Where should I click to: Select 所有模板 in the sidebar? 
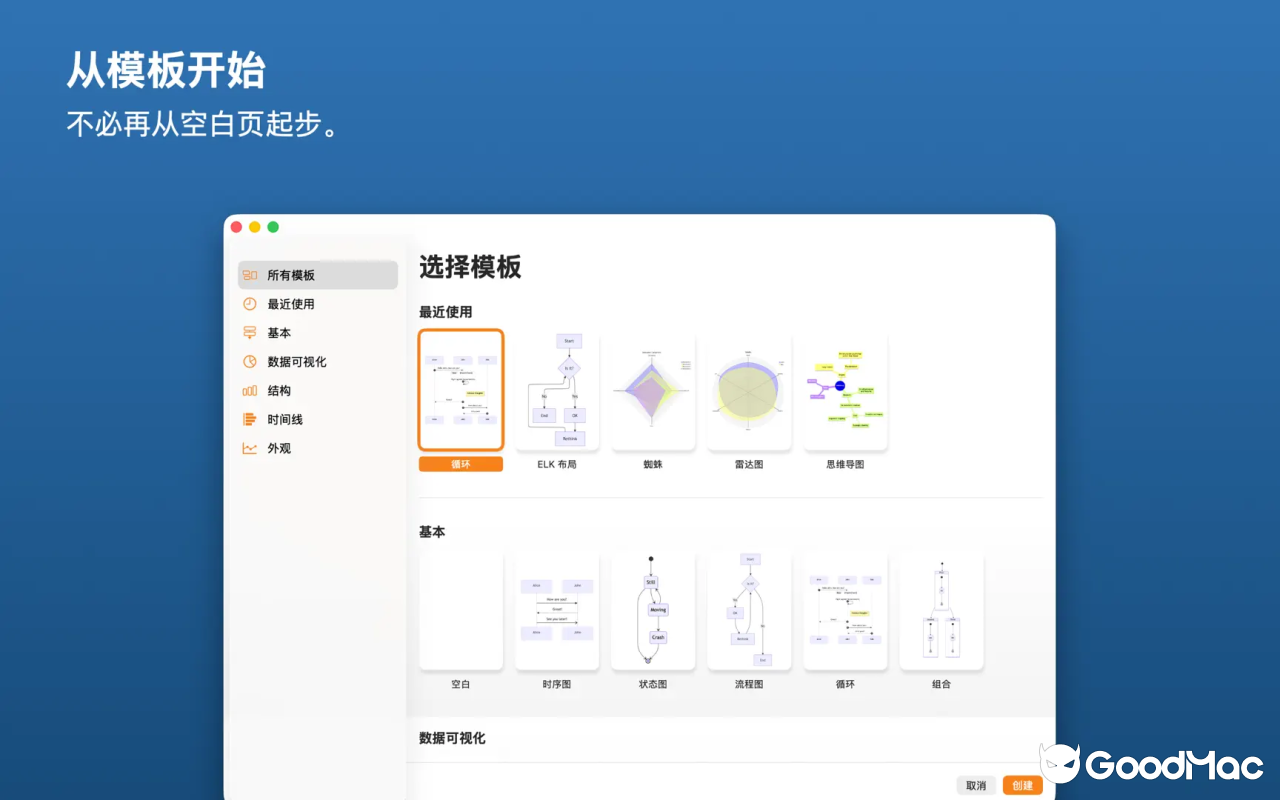pos(318,275)
